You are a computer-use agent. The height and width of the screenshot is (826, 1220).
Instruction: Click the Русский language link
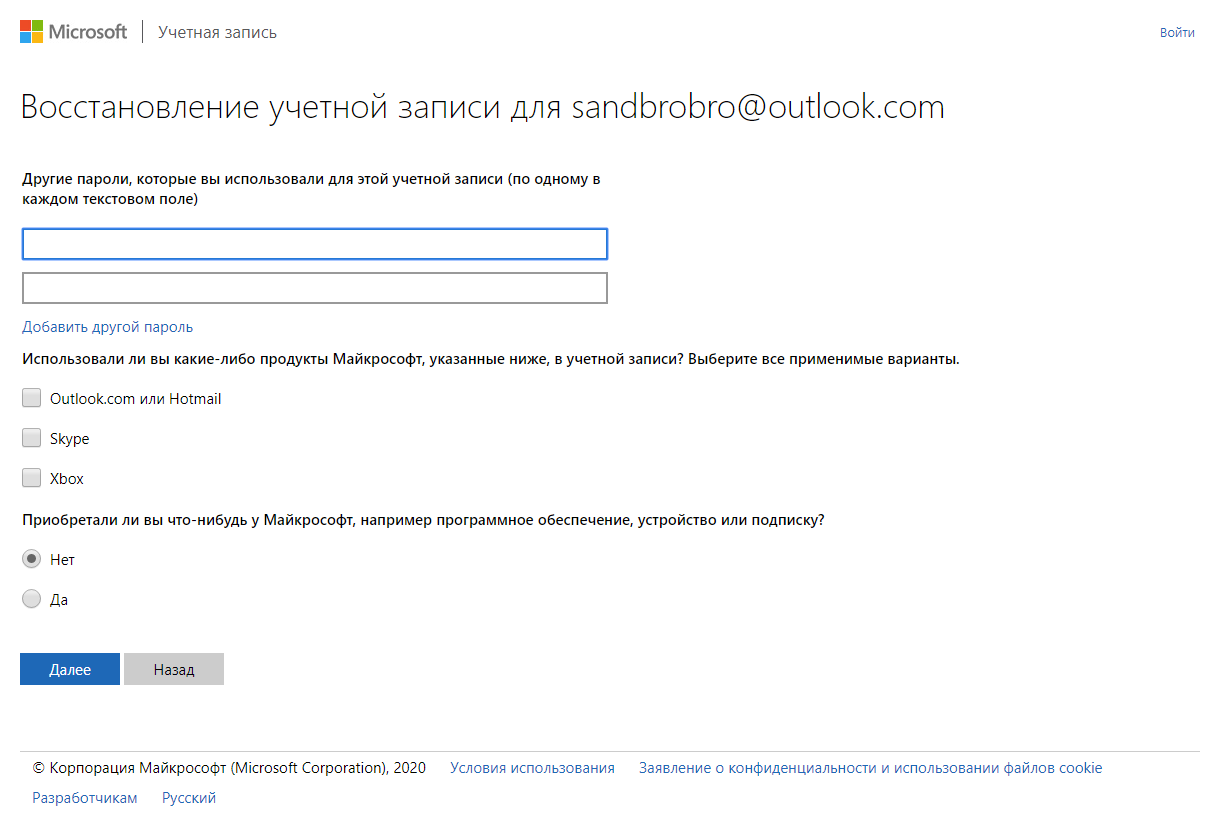click(x=189, y=798)
